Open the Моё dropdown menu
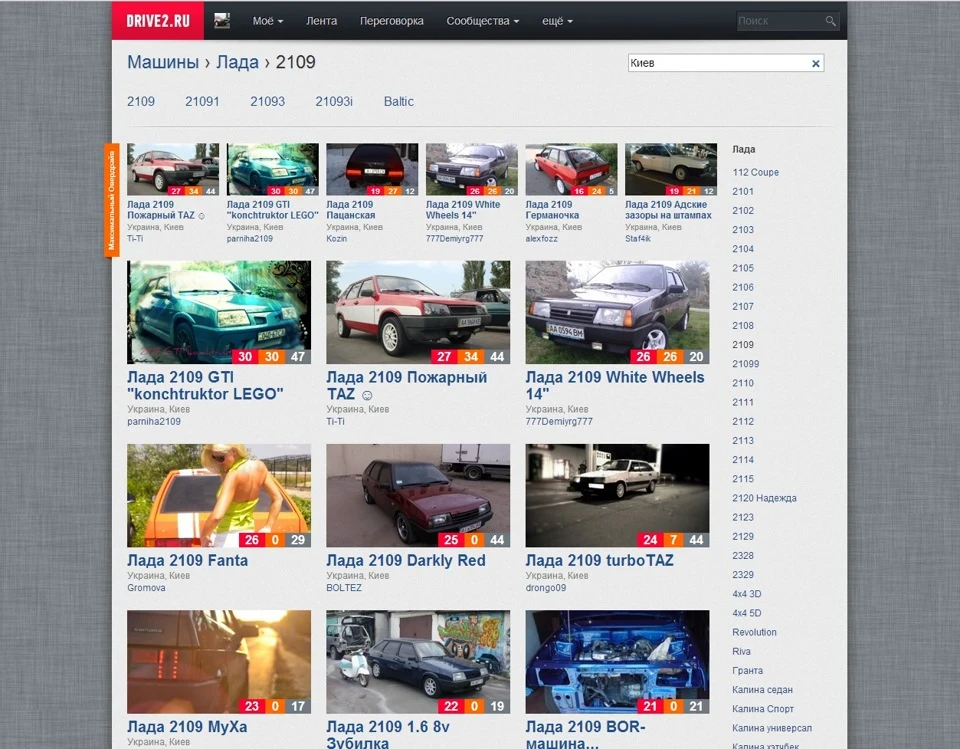This screenshot has height=749, width=960. click(x=268, y=21)
